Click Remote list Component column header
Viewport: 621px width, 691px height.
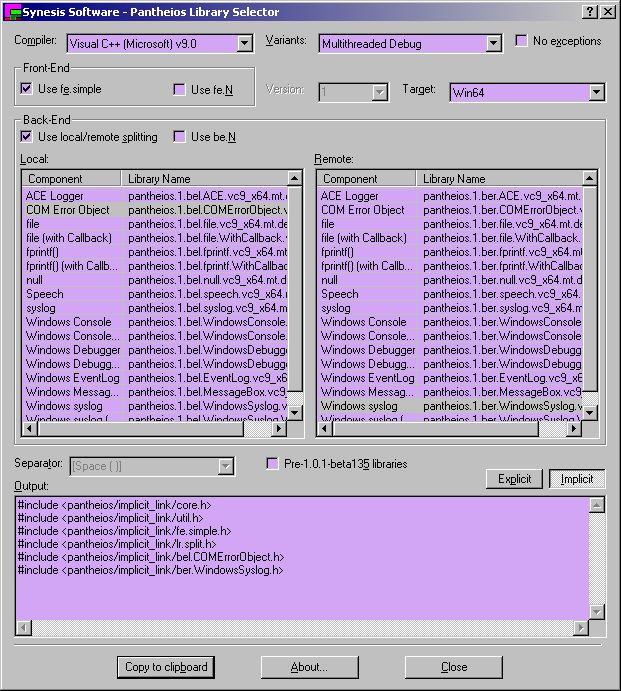(x=366, y=178)
